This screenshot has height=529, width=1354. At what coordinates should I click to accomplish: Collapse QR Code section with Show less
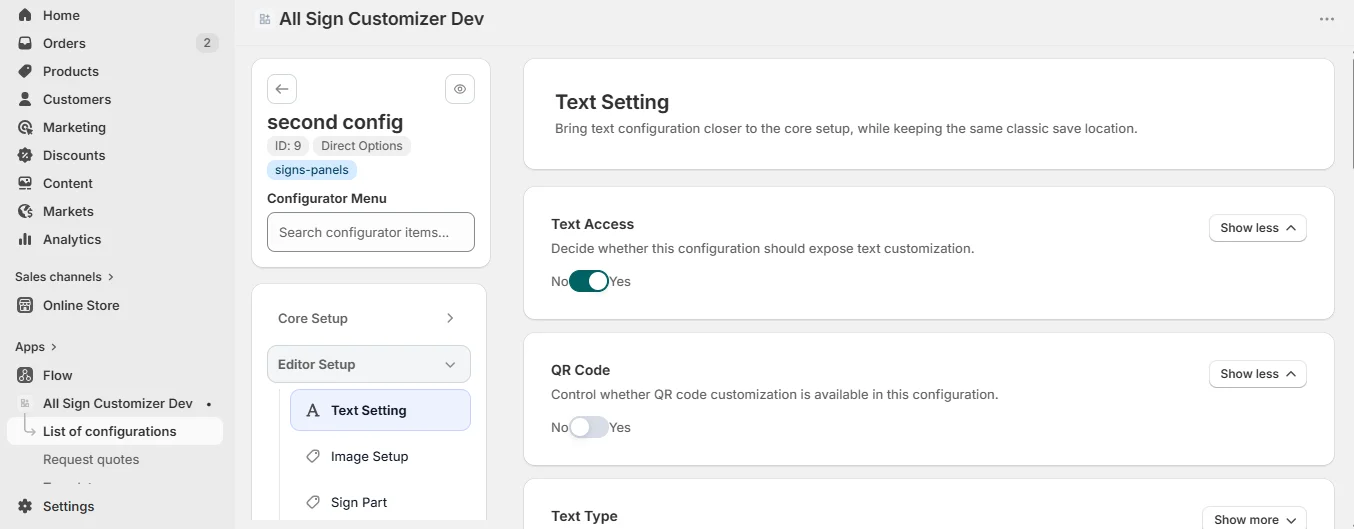(x=1258, y=374)
